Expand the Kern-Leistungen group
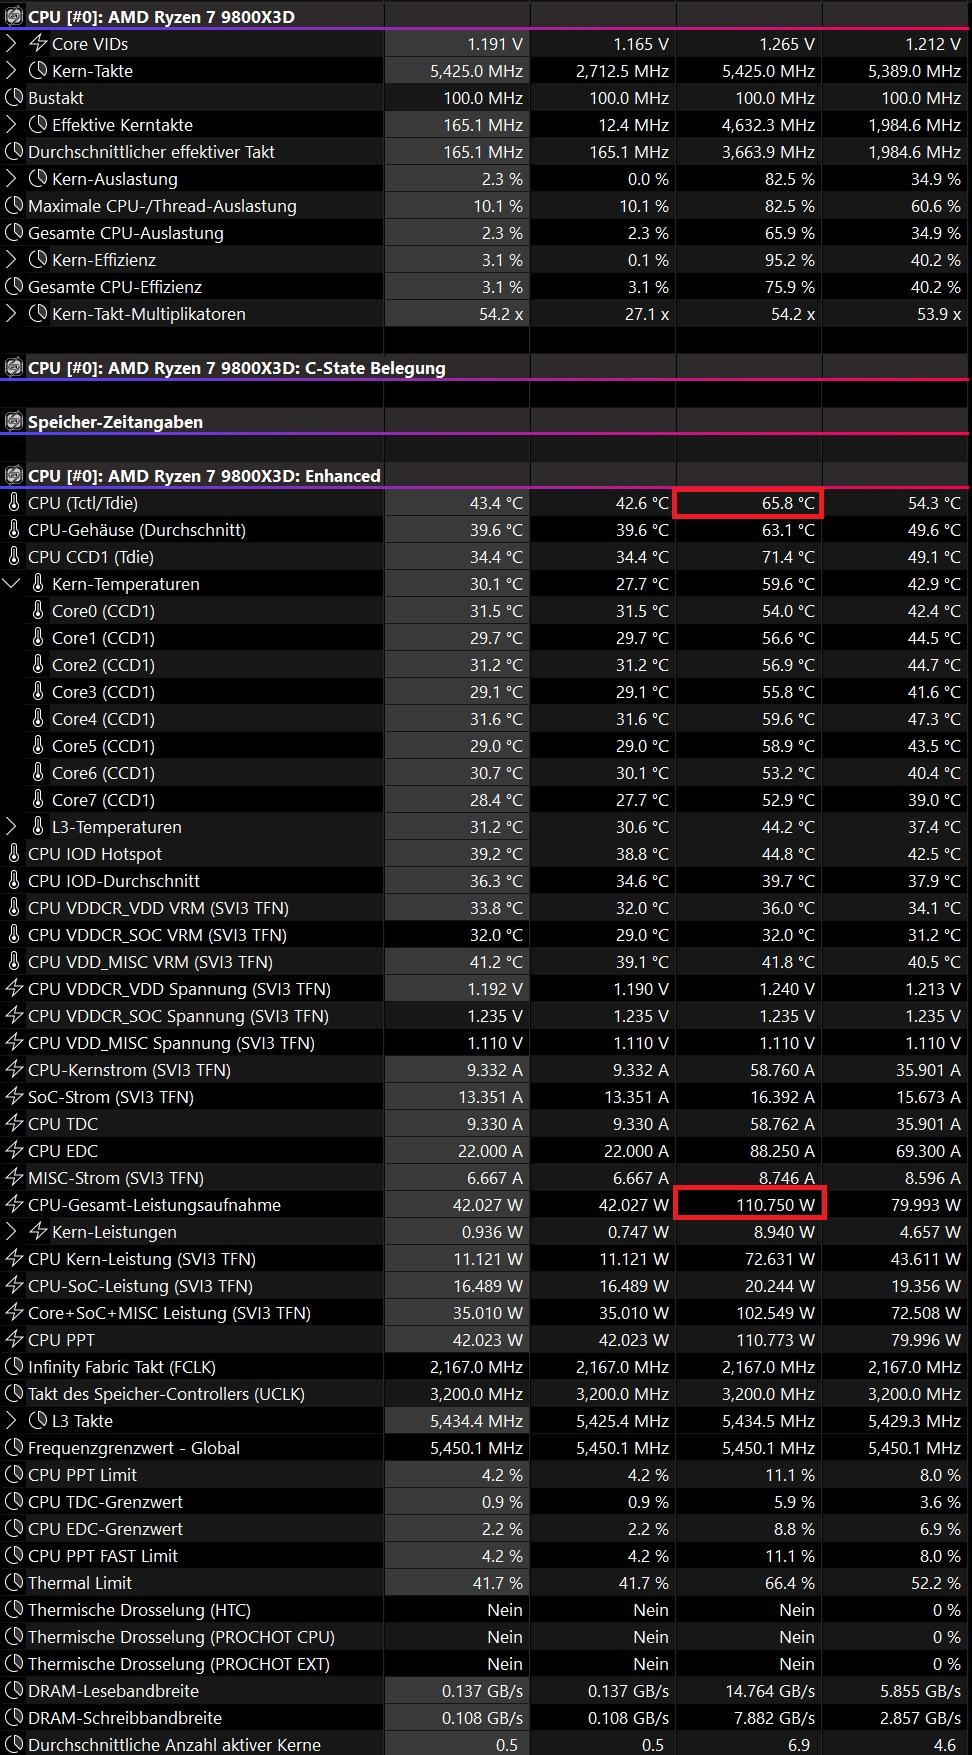The height and width of the screenshot is (1755, 972). (x=11, y=1232)
